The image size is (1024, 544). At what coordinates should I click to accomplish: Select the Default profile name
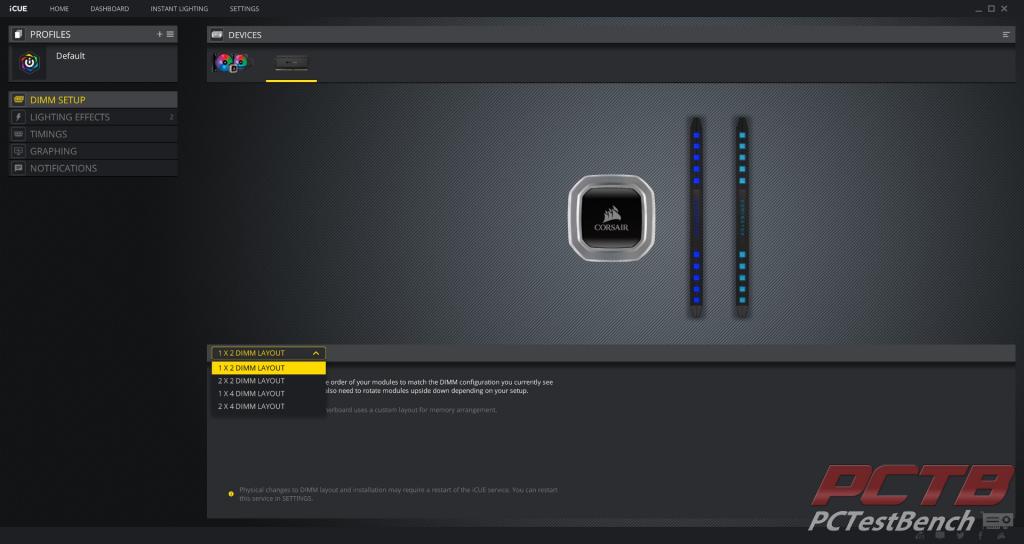71,56
